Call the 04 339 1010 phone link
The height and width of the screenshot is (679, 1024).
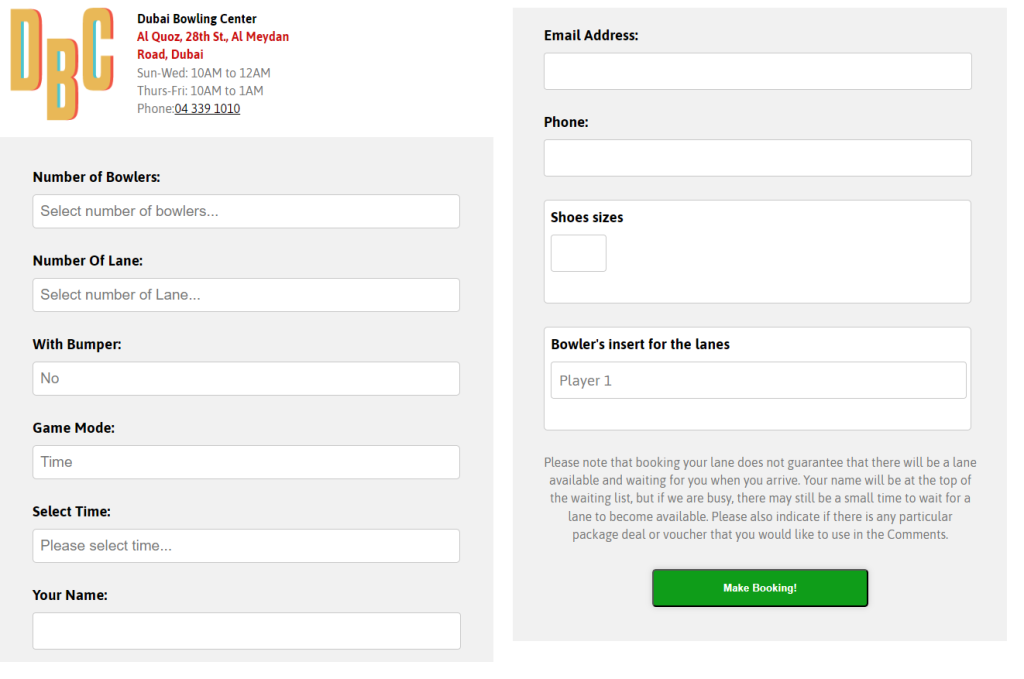tap(207, 109)
